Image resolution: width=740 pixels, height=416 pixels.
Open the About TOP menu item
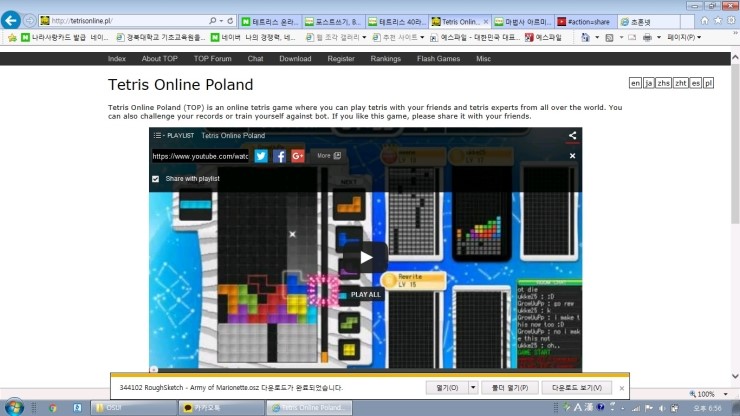(x=160, y=59)
